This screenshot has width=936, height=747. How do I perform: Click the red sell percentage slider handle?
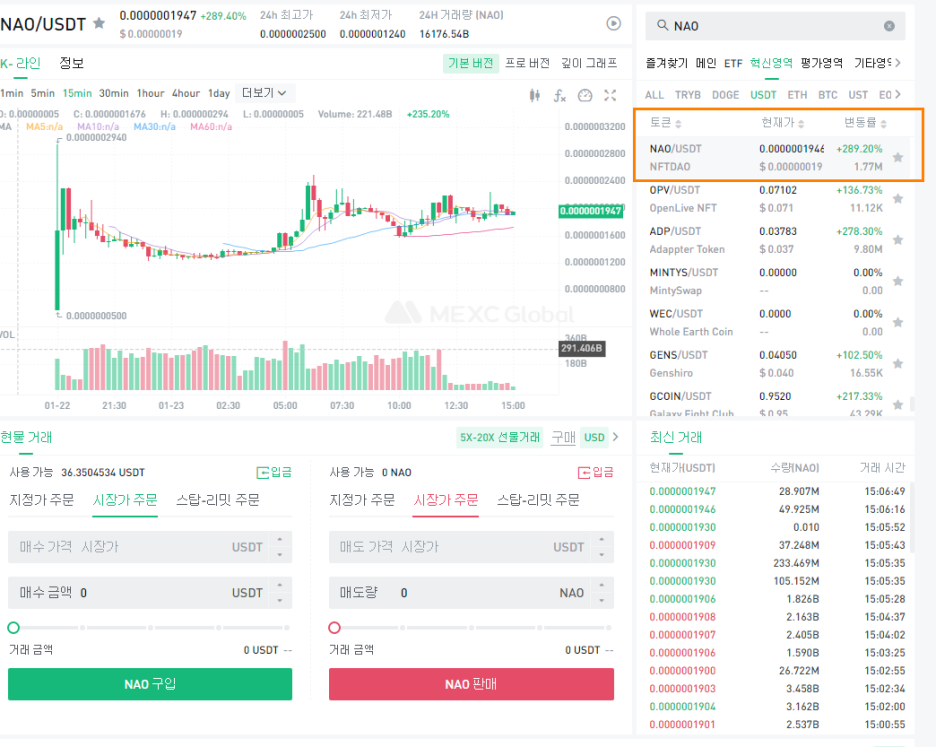pos(334,628)
